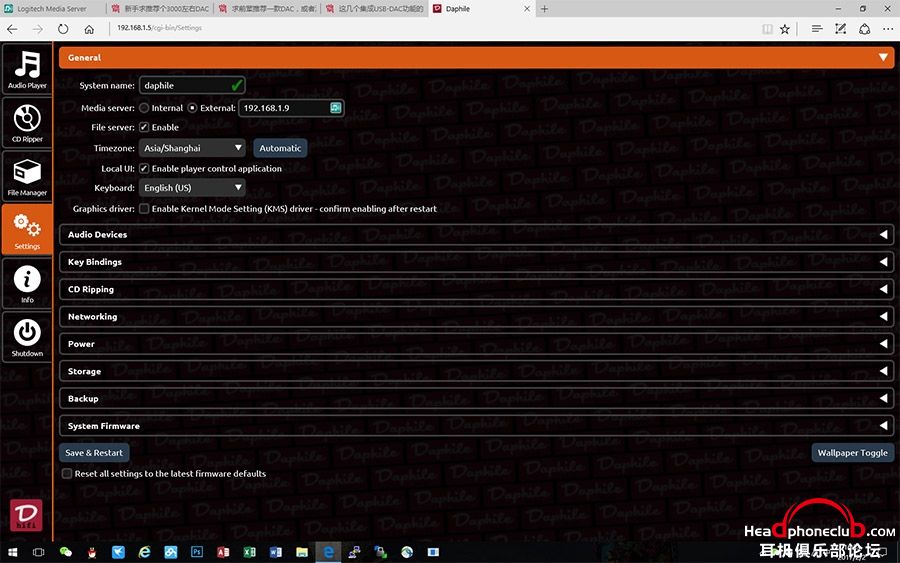Close the Daphile tab

click(x=527, y=9)
